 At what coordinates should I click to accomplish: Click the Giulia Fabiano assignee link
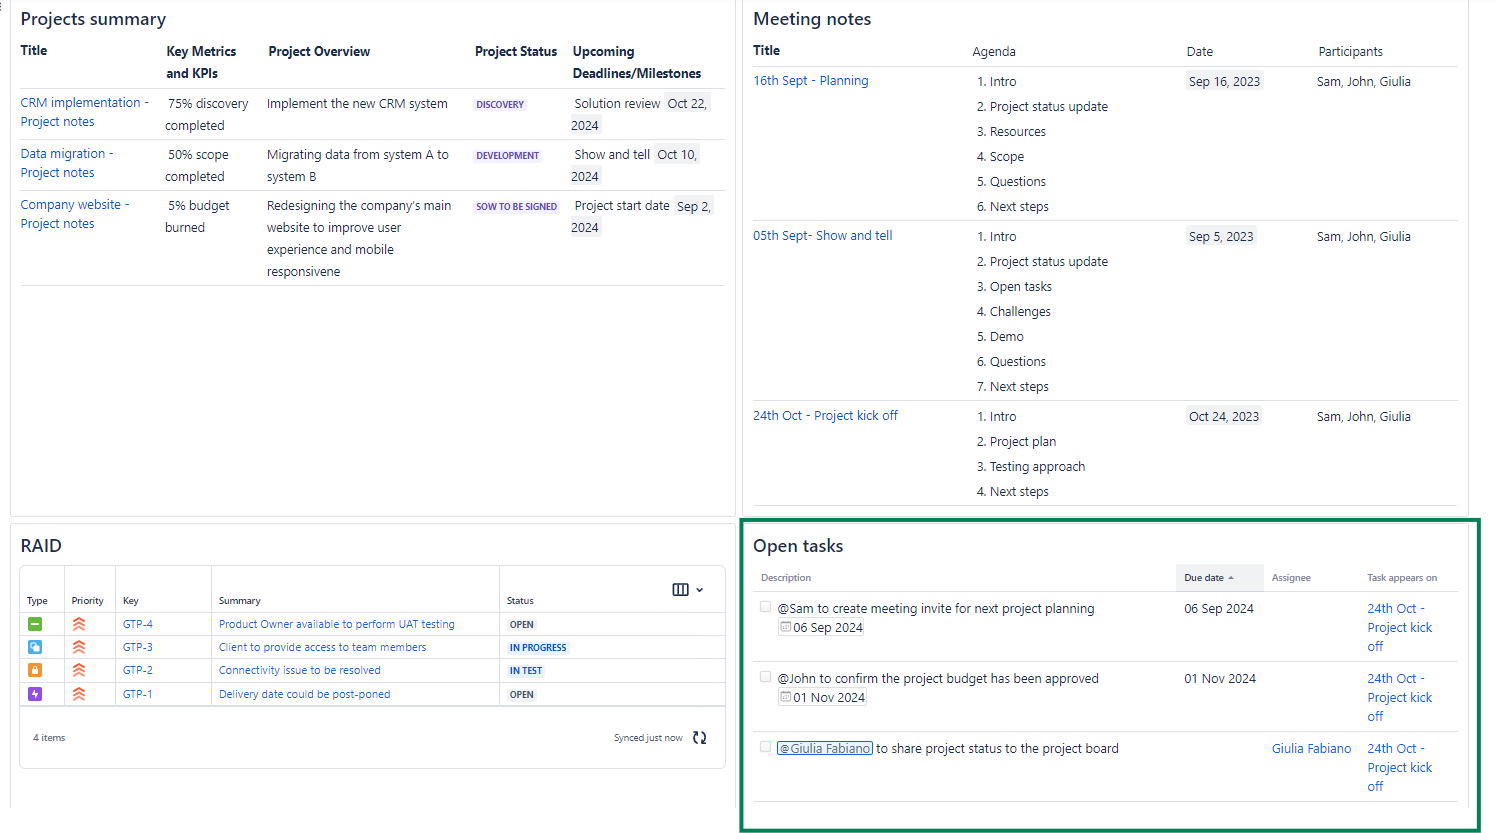tap(1311, 748)
